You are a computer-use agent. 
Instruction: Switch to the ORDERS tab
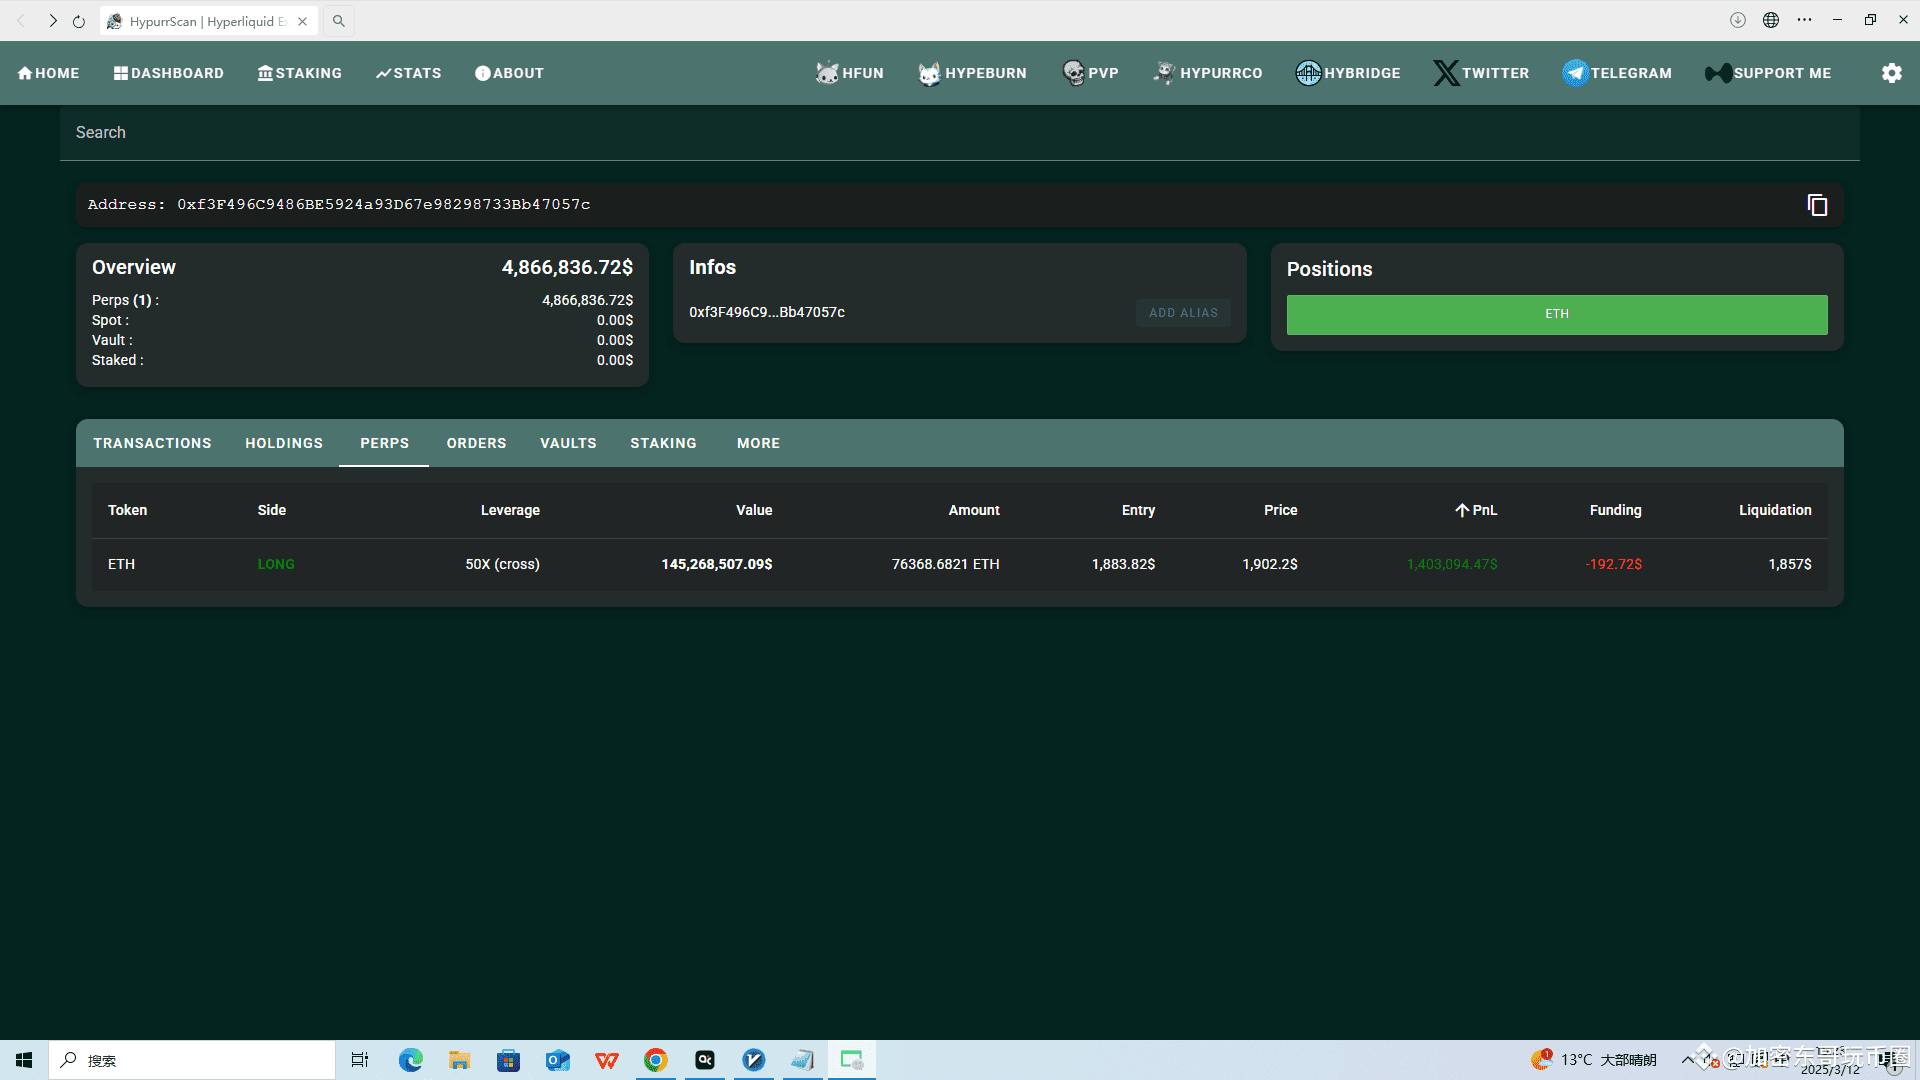[476, 443]
